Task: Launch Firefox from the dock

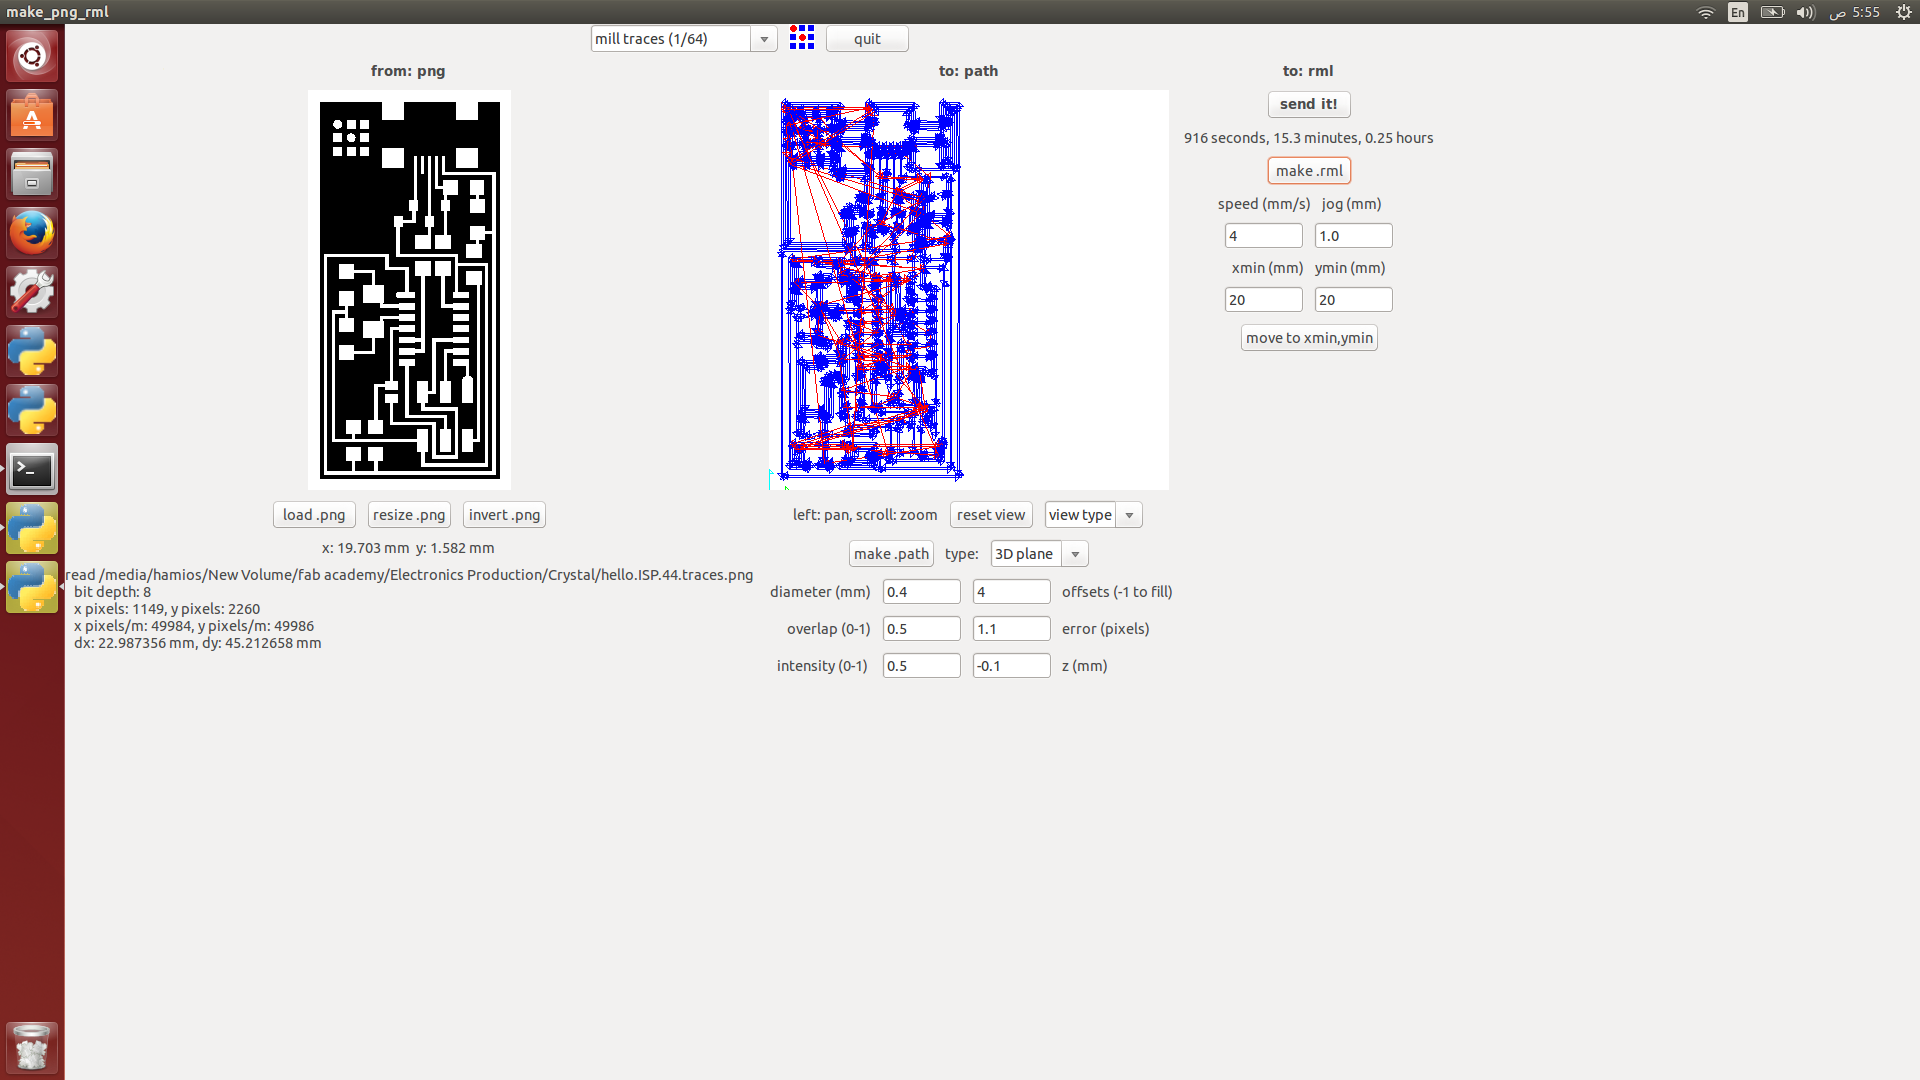Action: (32, 233)
